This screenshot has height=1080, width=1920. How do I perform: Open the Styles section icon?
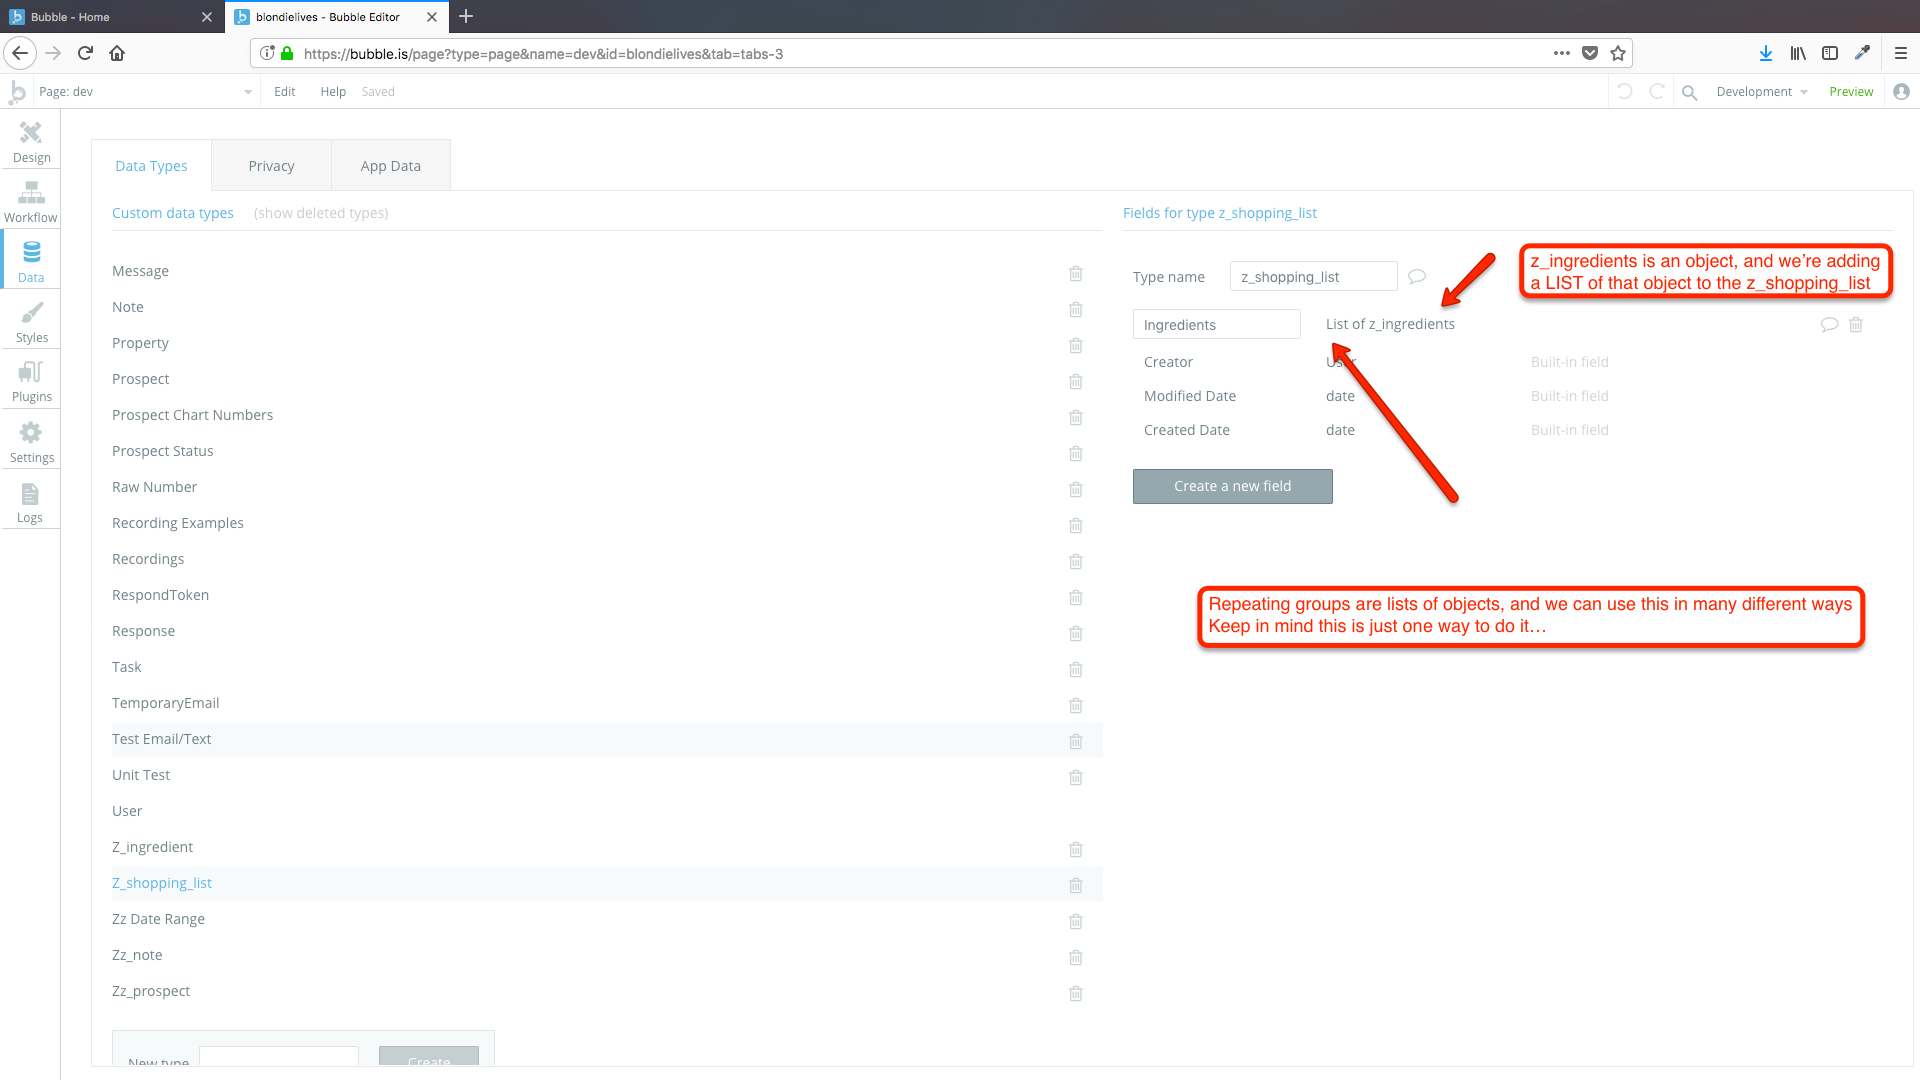tap(31, 322)
